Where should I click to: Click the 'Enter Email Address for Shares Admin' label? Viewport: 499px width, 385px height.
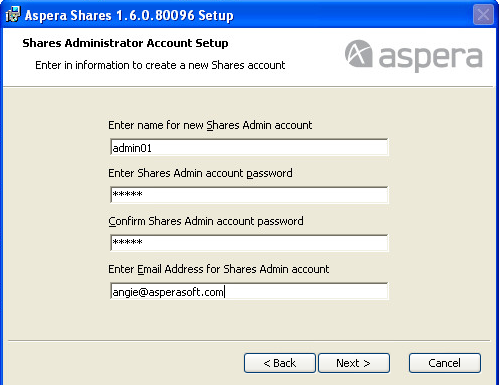pyautogui.click(x=218, y=269)
